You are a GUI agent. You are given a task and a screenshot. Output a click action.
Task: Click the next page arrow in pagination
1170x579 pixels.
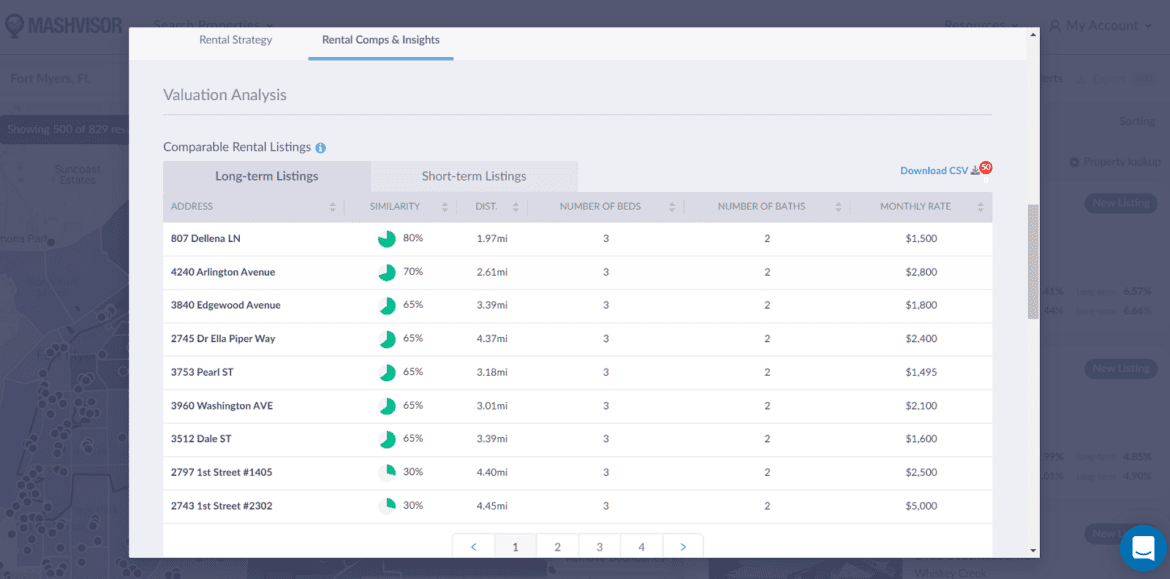tap(683, 546)
